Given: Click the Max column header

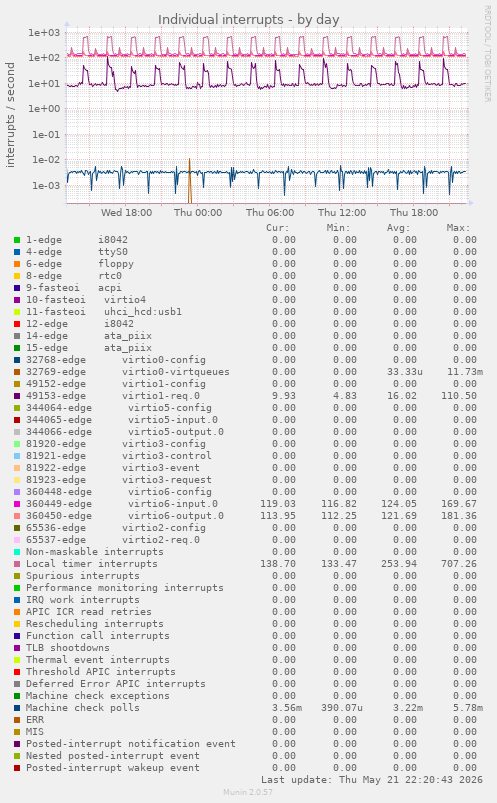Looking at the screenshot, I should 458,228.
